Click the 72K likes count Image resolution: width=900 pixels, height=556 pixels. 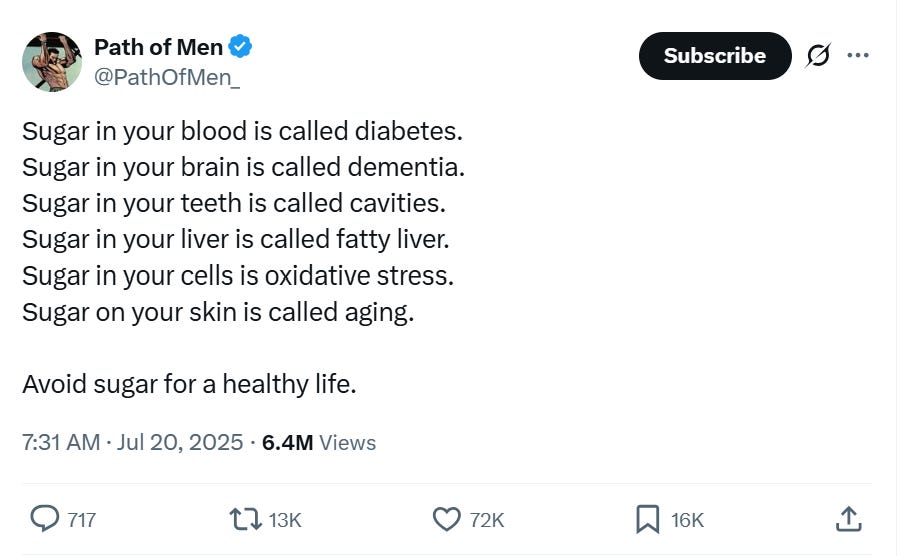click(x=487, y=519)
